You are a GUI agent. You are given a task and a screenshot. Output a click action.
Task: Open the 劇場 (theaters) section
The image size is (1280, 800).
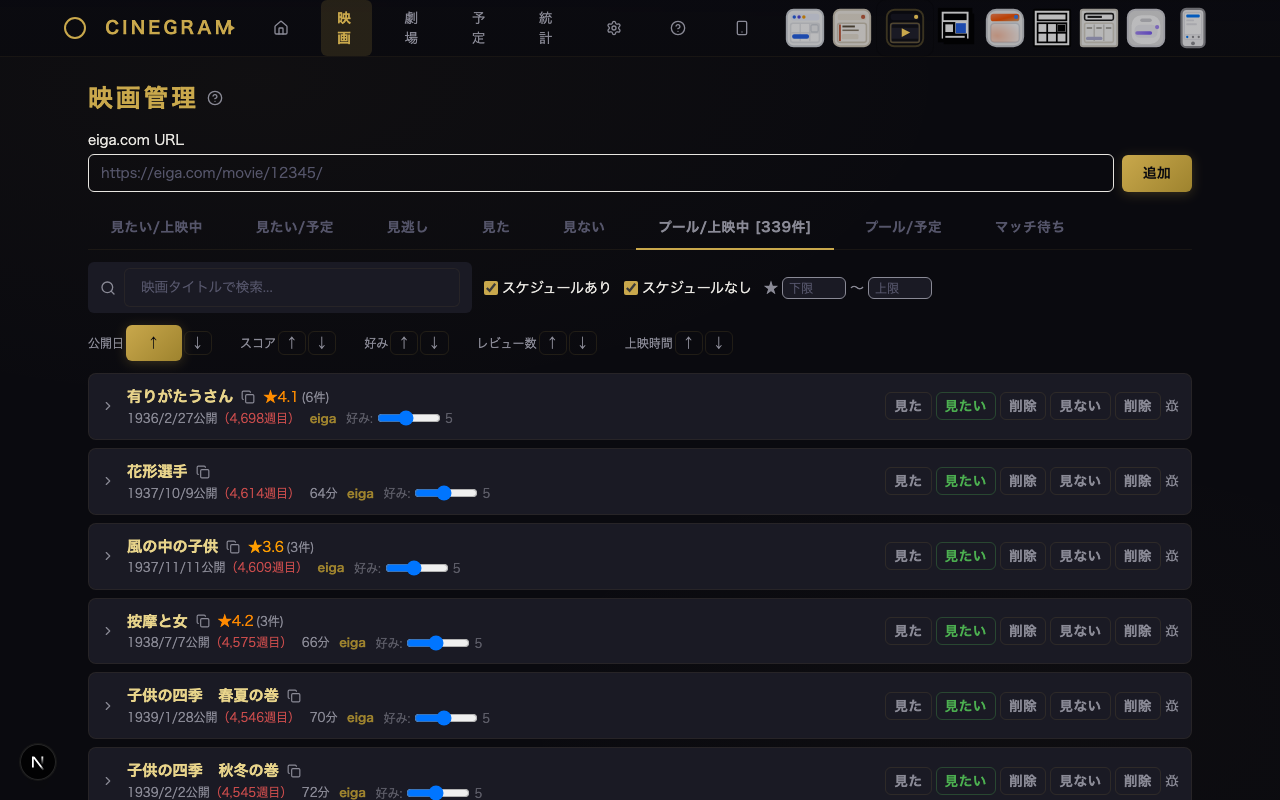coord(410,28)
